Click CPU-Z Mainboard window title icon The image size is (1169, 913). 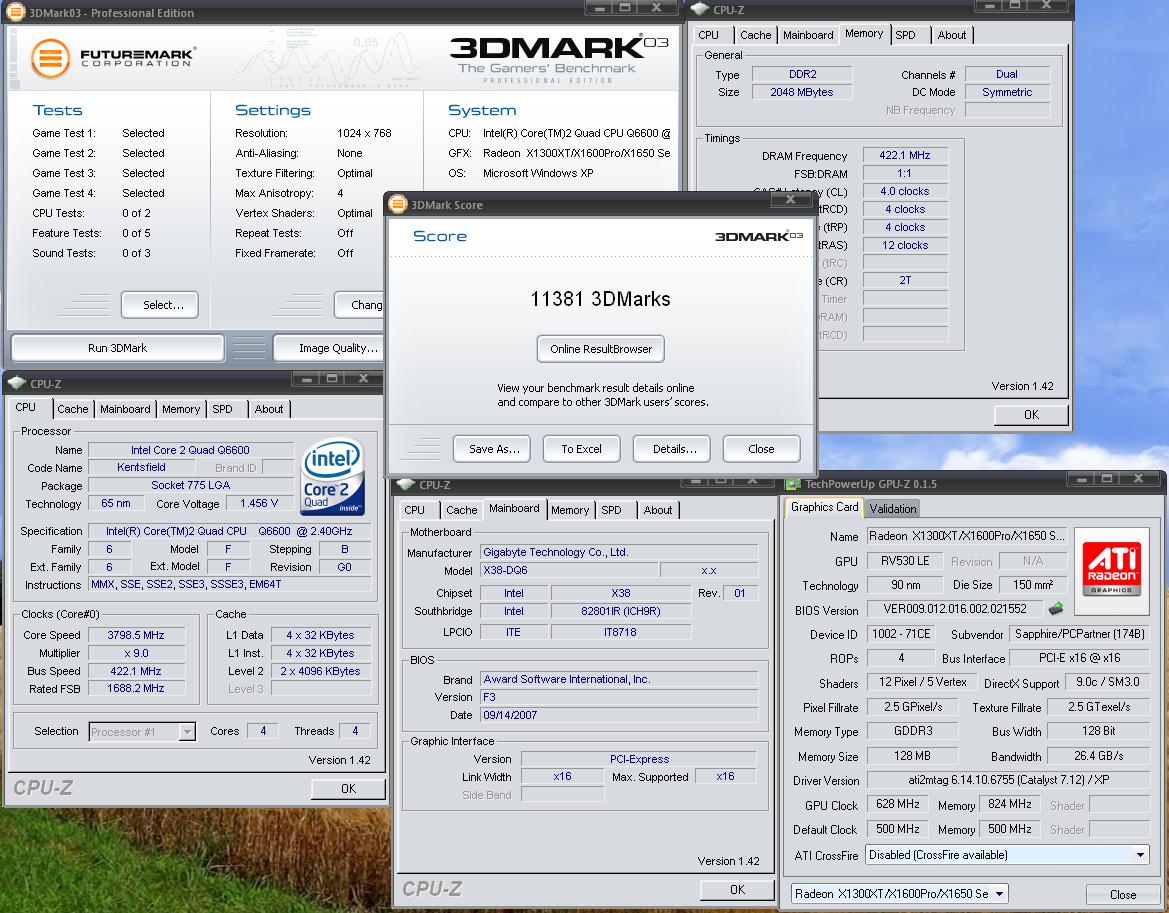(x=406, y=484)
